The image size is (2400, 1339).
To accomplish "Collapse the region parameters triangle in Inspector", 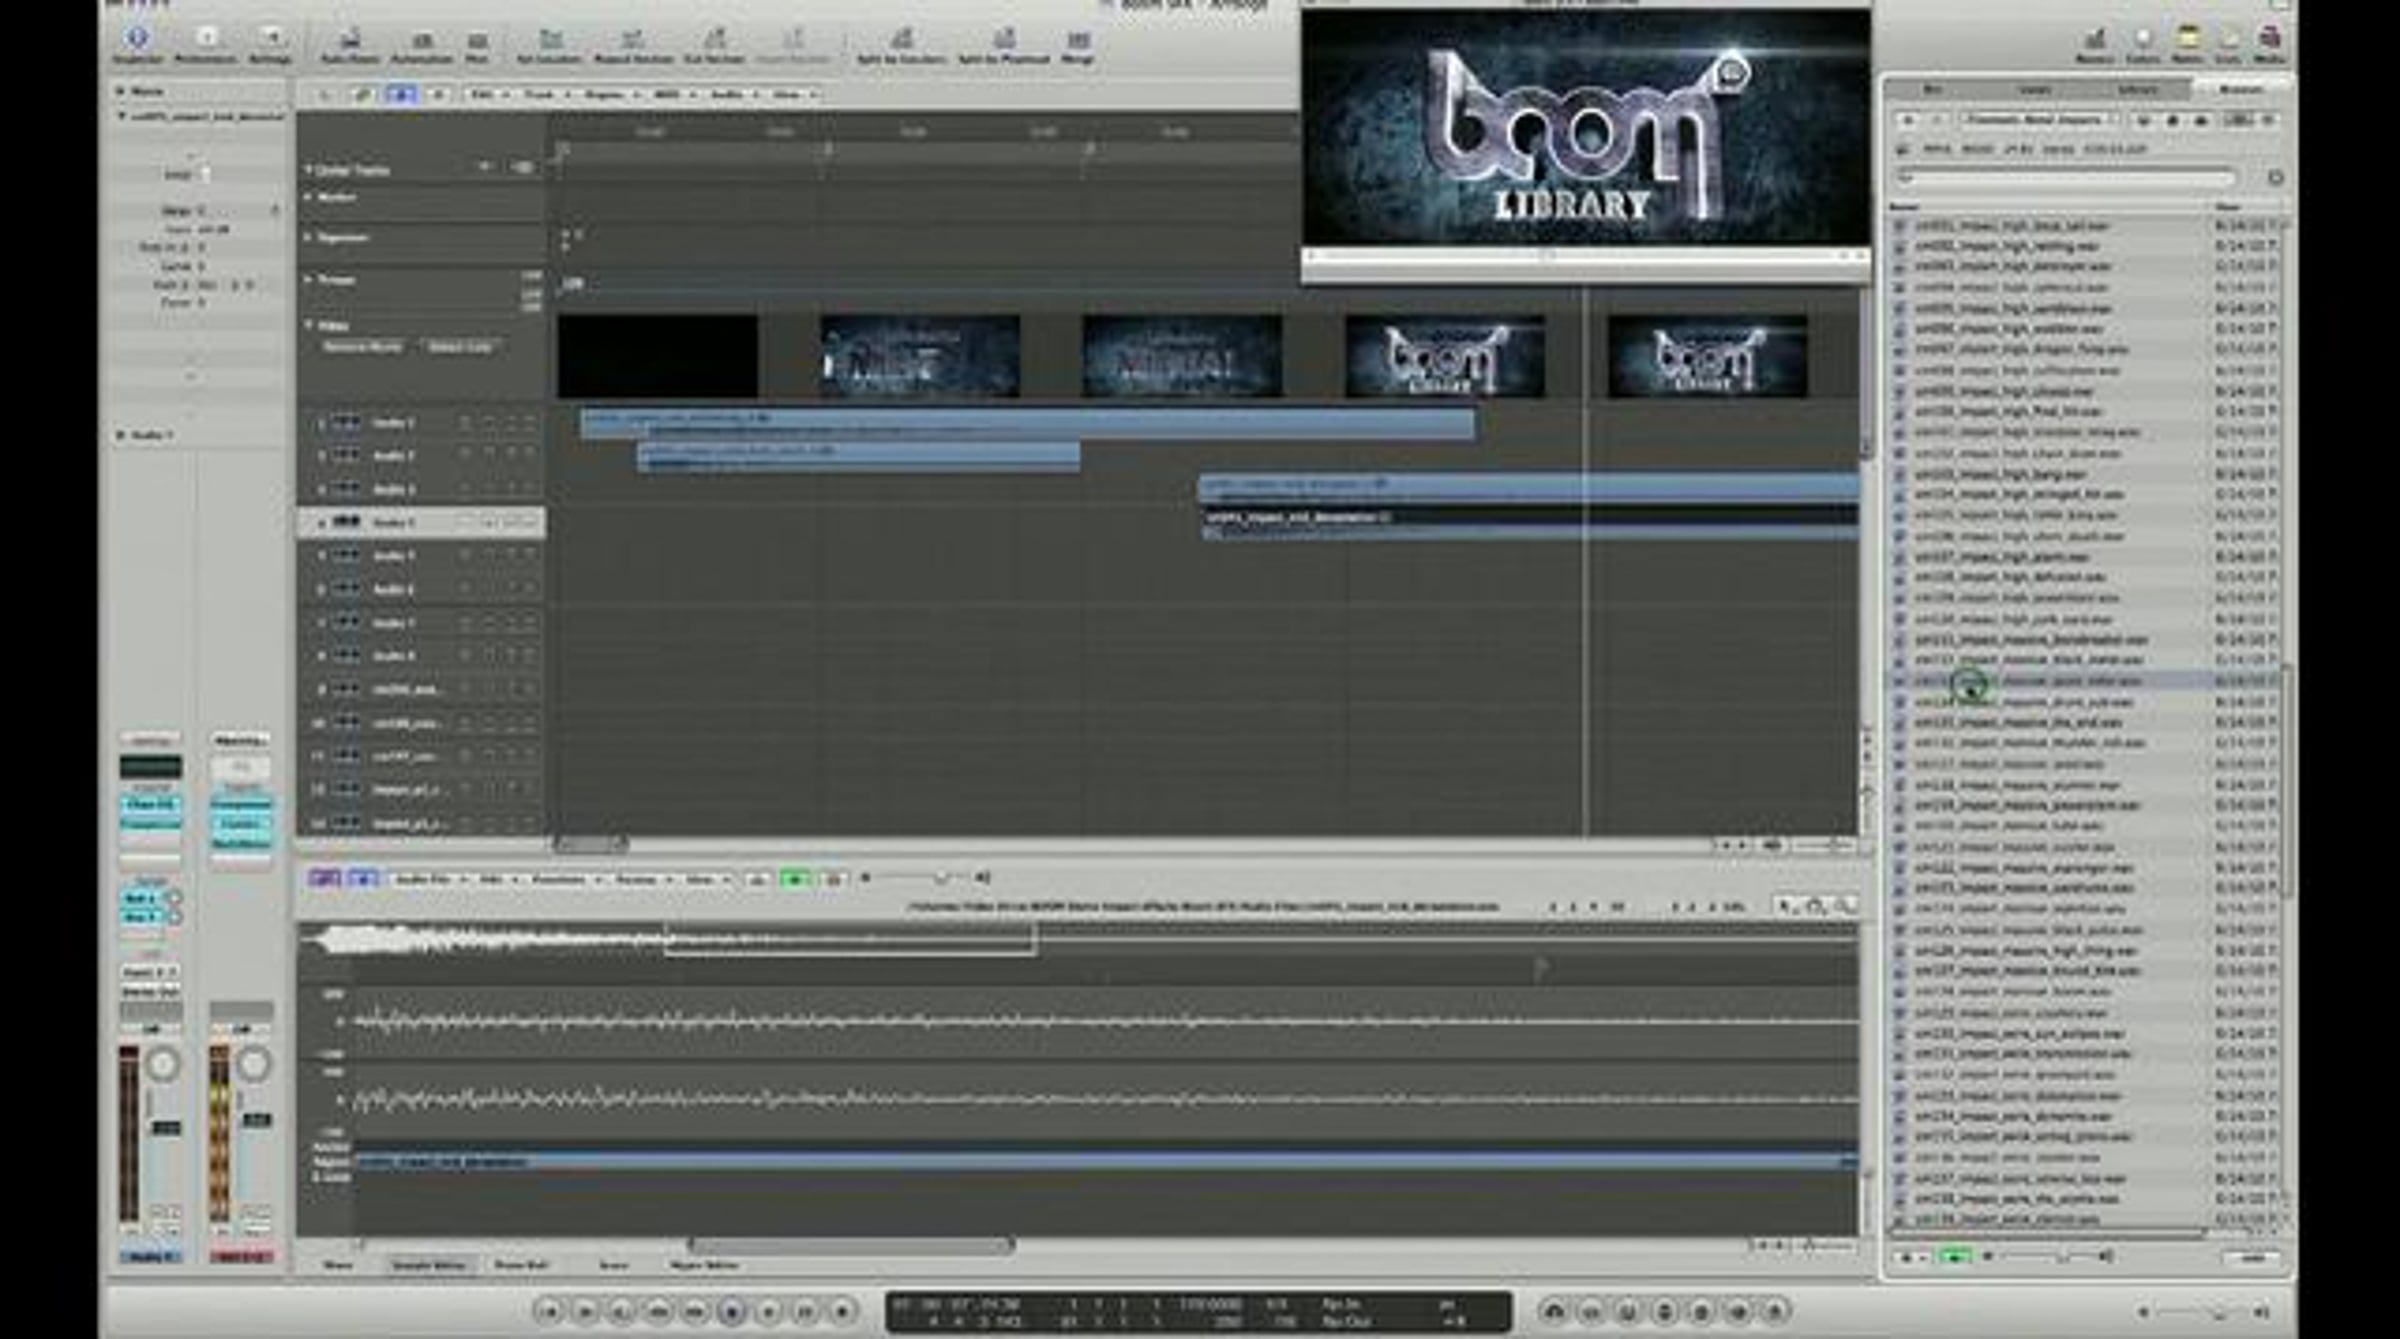I will coord(121,116).
